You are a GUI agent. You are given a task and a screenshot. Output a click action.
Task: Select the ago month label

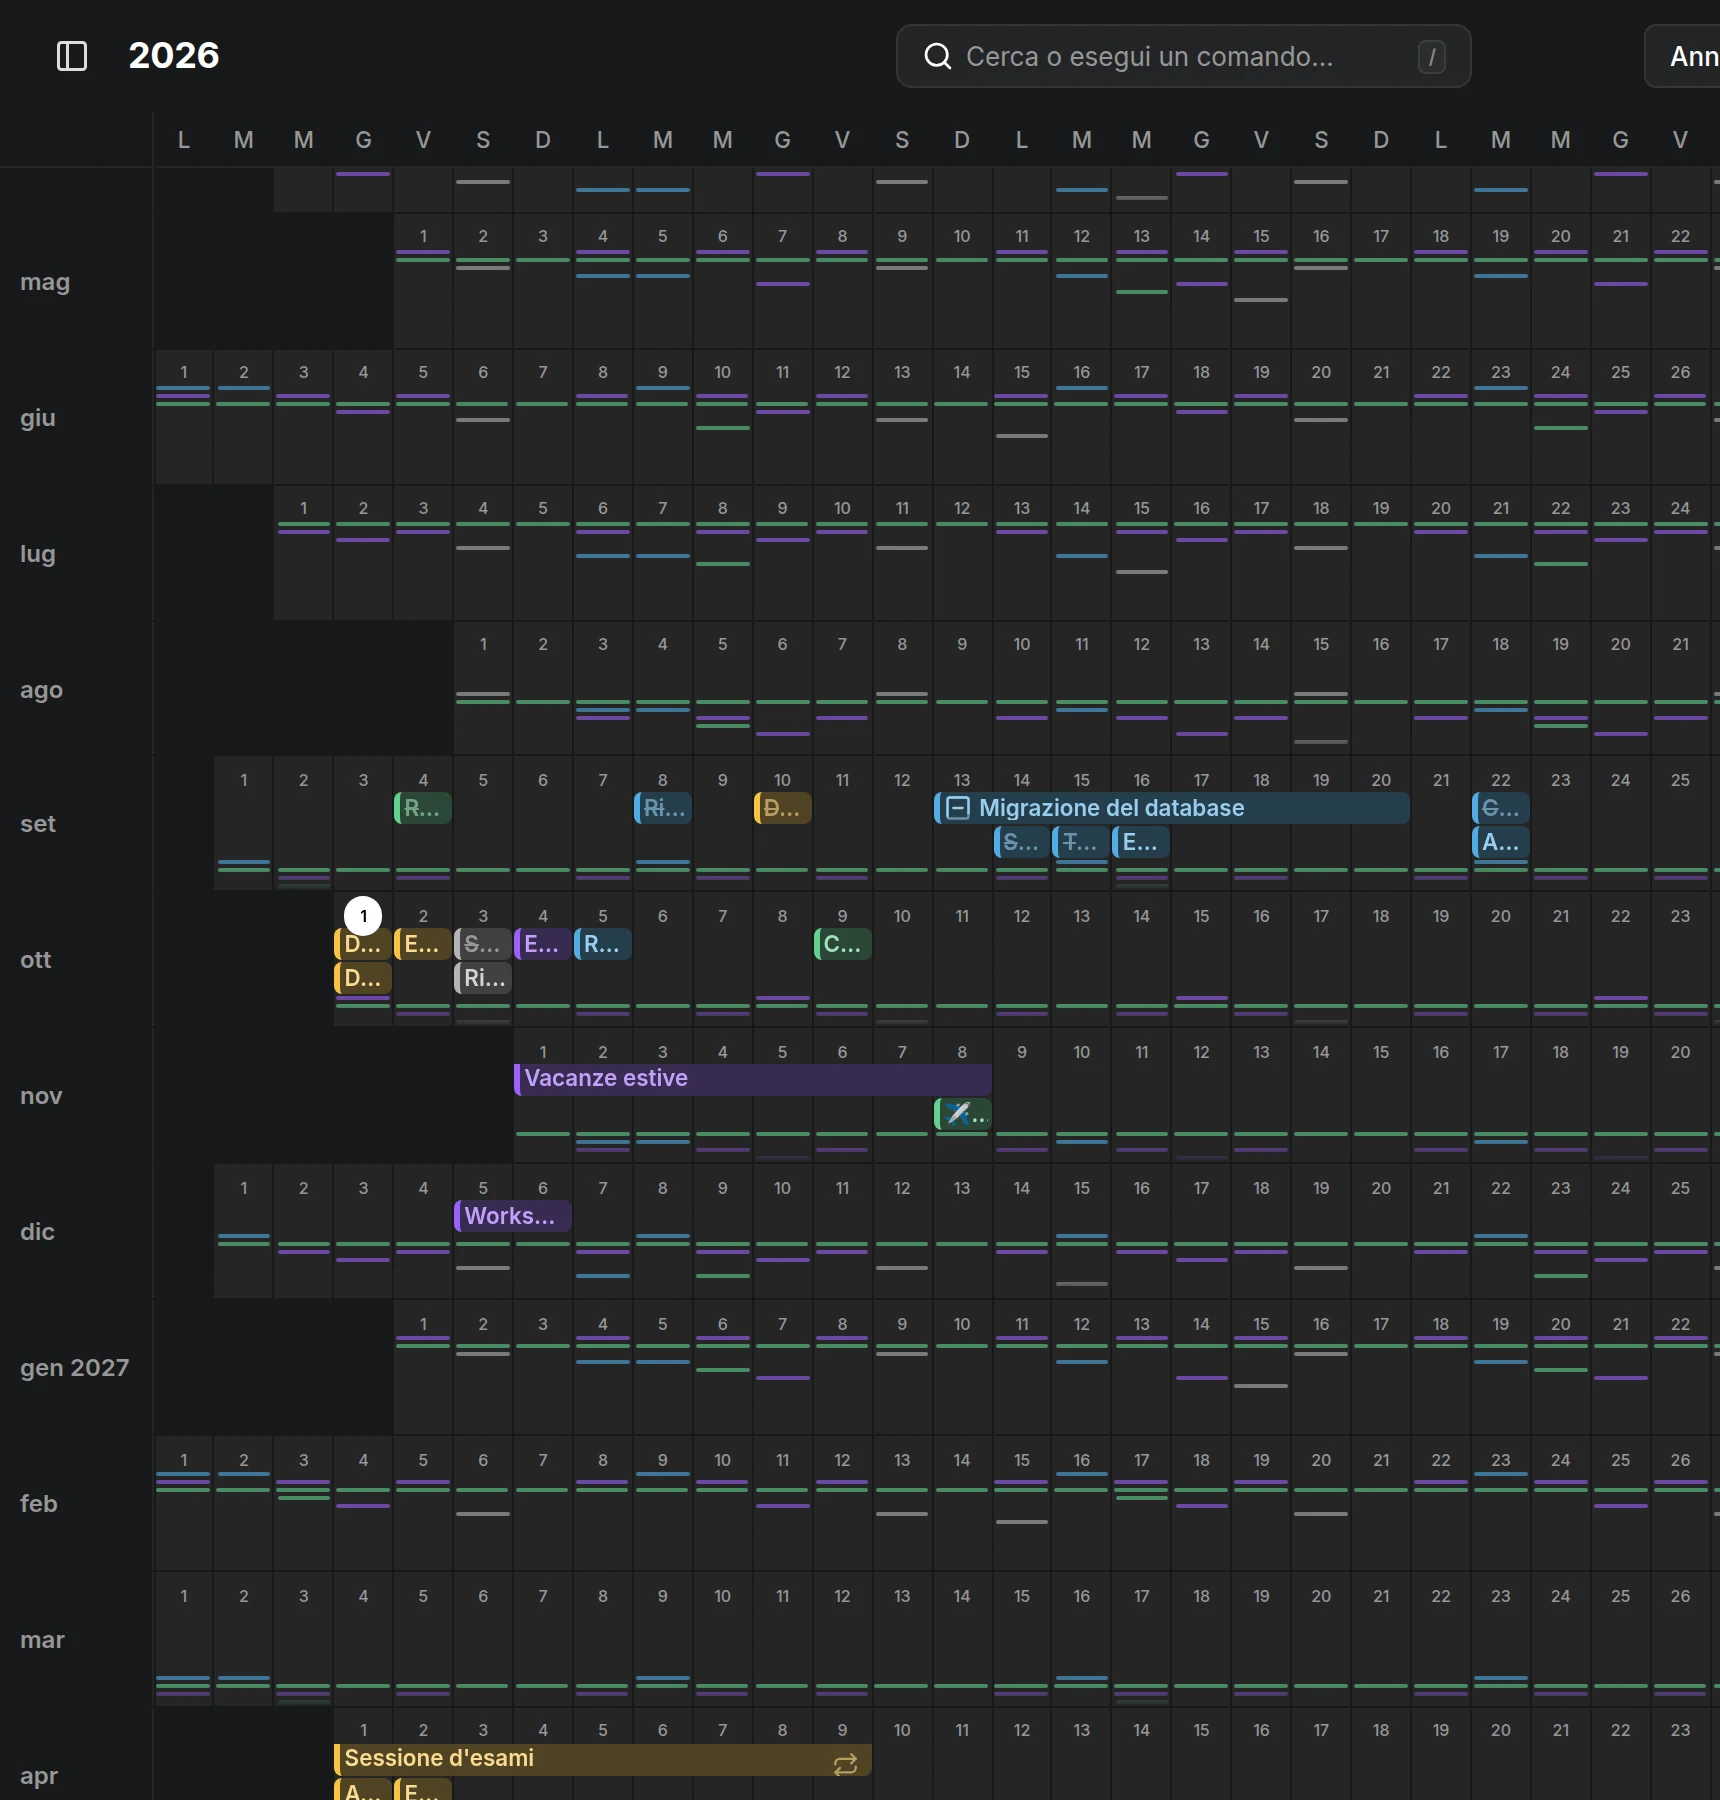tap(41, 690)
